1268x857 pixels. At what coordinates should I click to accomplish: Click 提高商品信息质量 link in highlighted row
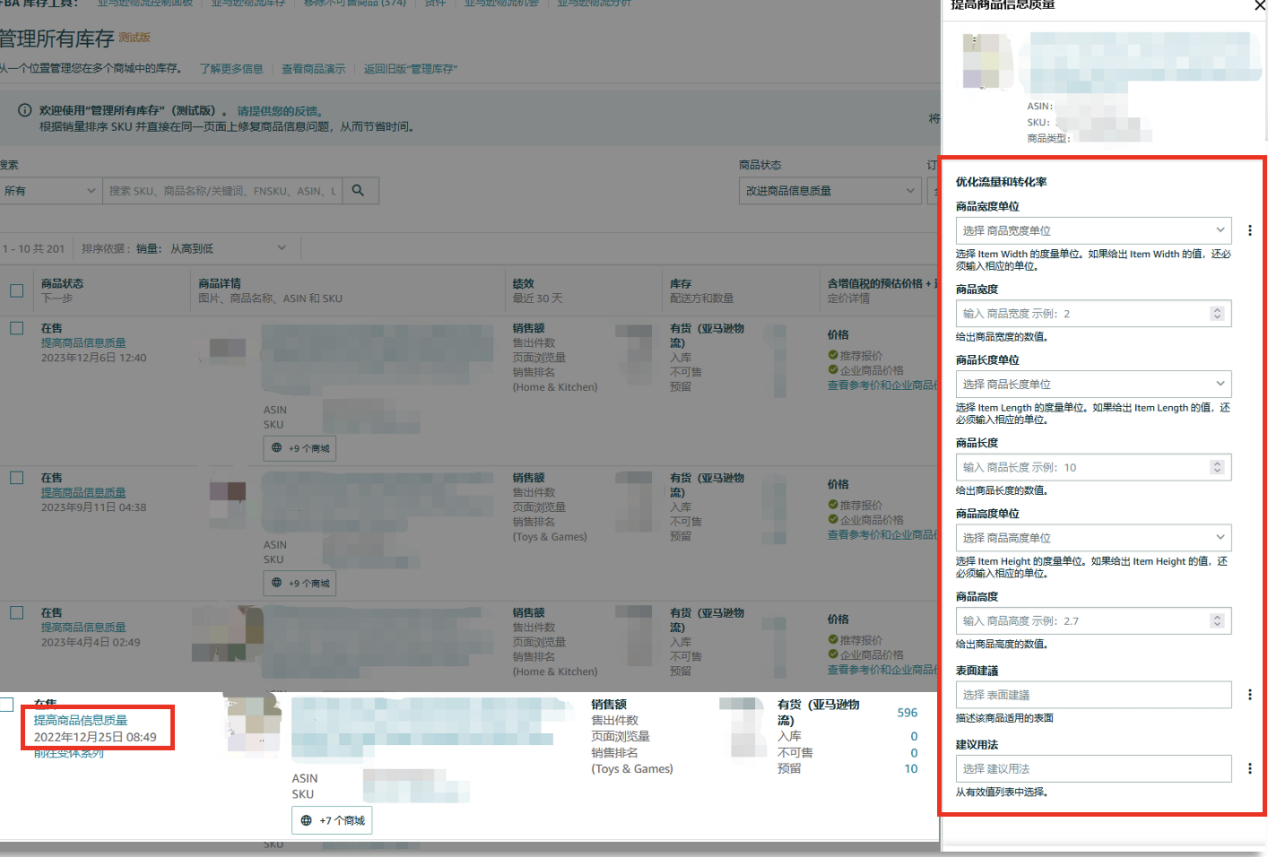pos(81,720)
